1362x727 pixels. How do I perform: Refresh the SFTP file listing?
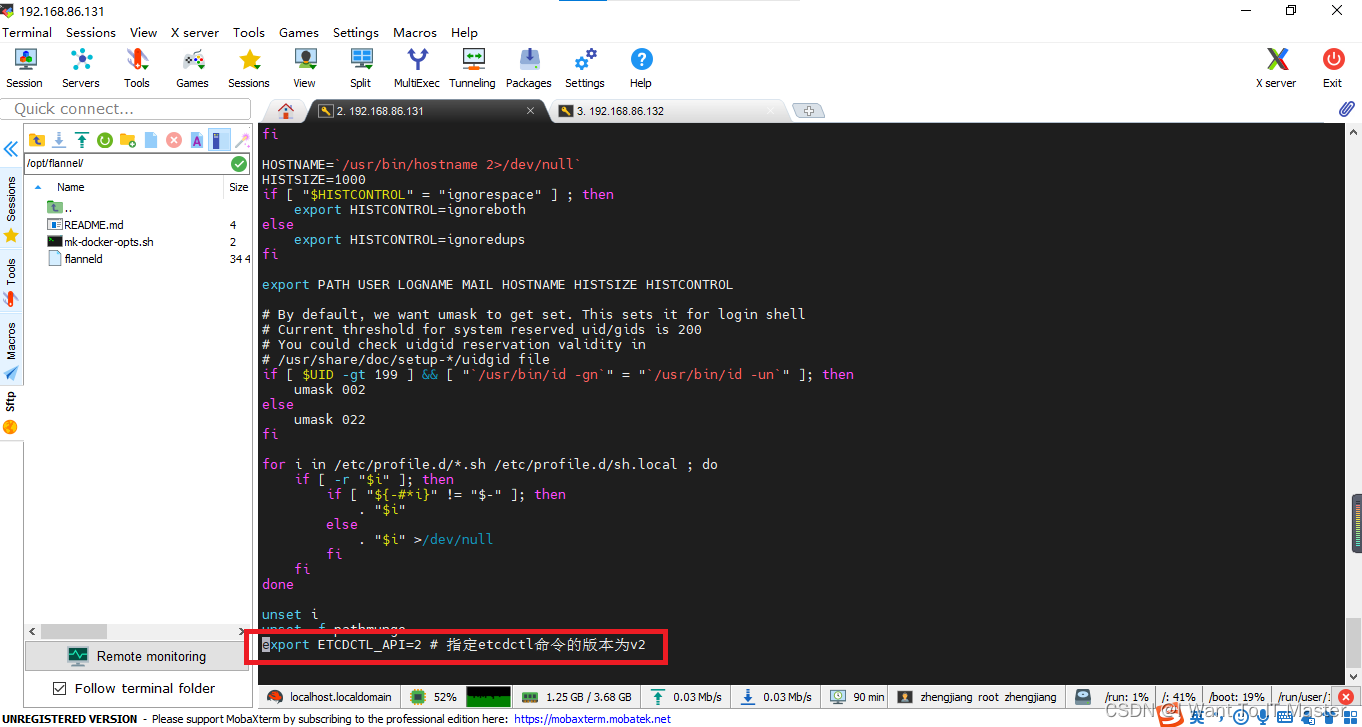[x=104, y=140]
